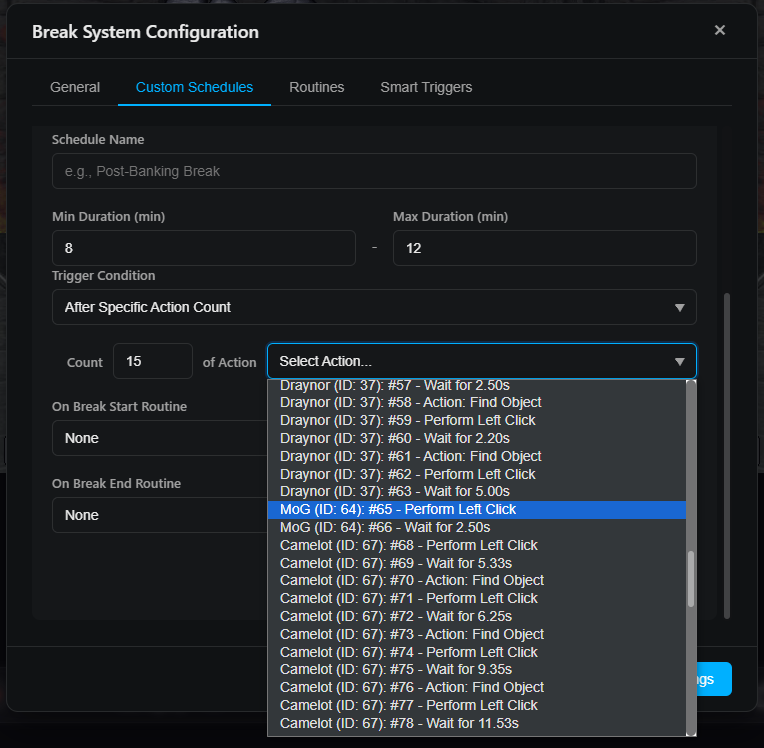Pick Draynor #63 Wait for 5.00s
This screenshot has height=748, width=764.
tap(477, 491)
